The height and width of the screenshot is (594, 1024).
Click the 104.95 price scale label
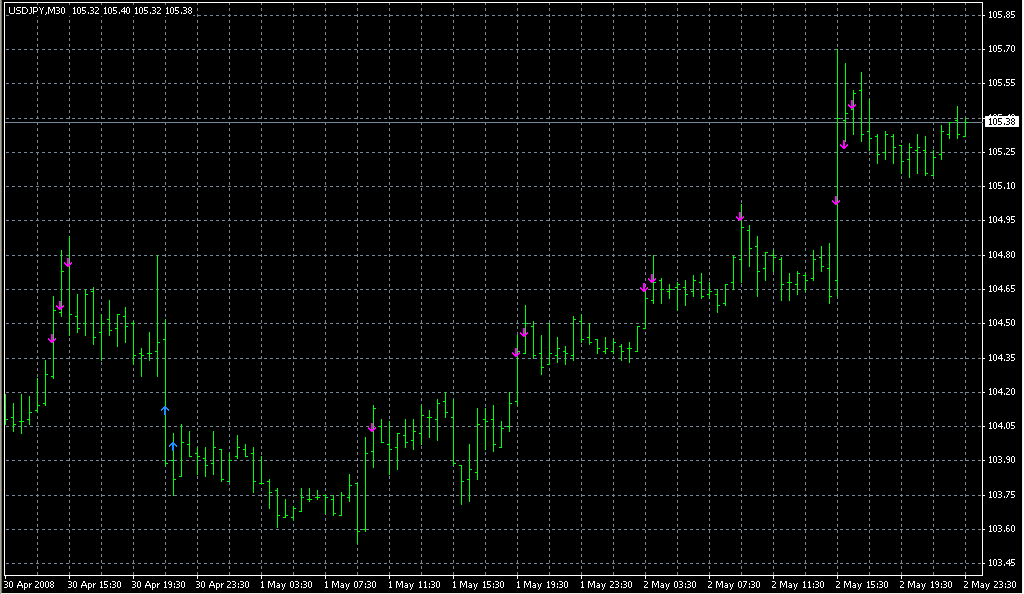click(1000, 220)
